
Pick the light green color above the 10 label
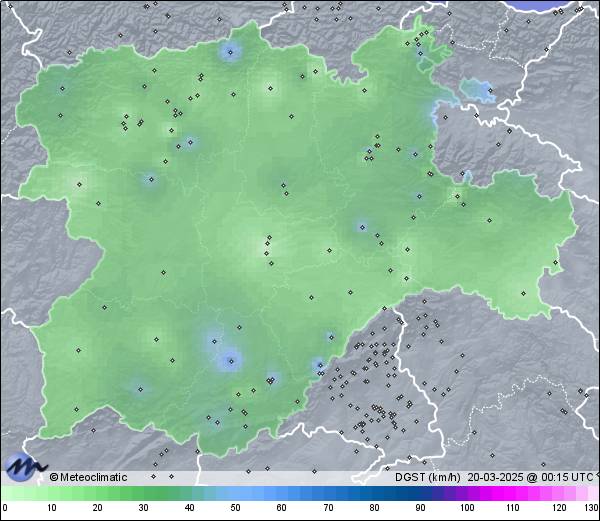tap(52, 493)
